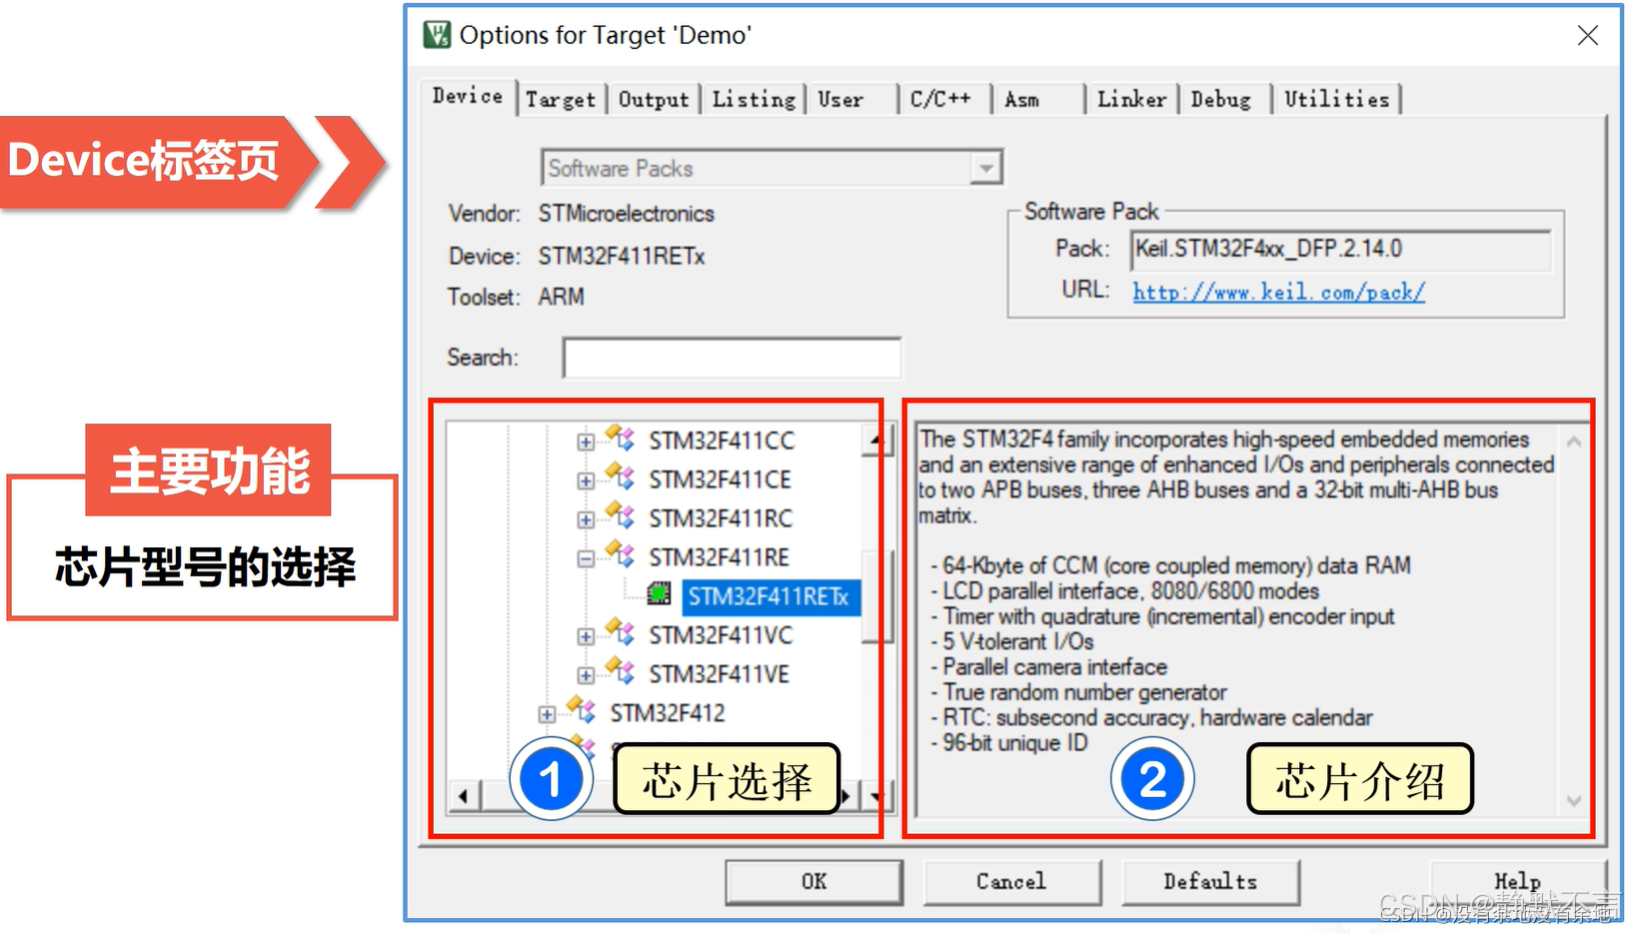The height and width of the screenshot is (933, 1627).
Task: Open the Debug tab
Action: (1221, 98)
